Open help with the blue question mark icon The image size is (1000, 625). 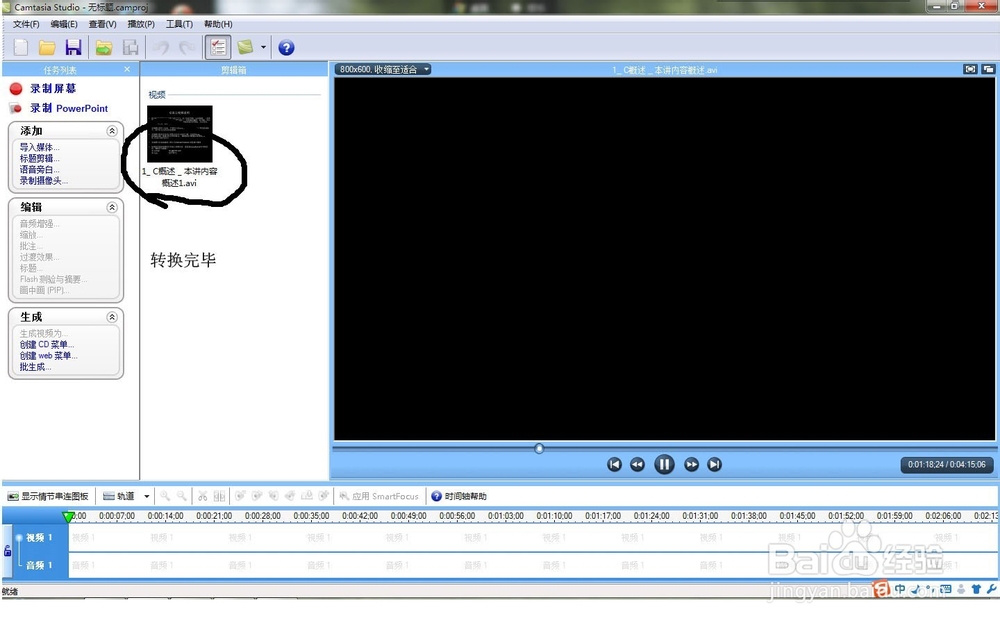click(286, 47)
